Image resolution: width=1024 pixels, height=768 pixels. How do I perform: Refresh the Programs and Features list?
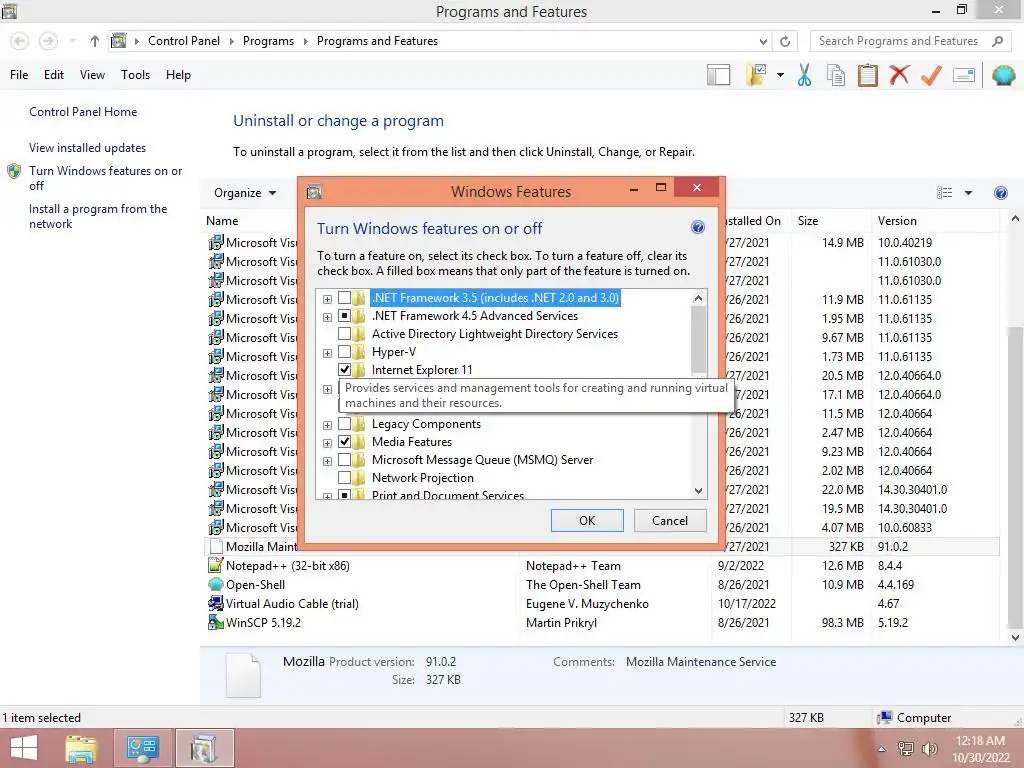[785, 41]
